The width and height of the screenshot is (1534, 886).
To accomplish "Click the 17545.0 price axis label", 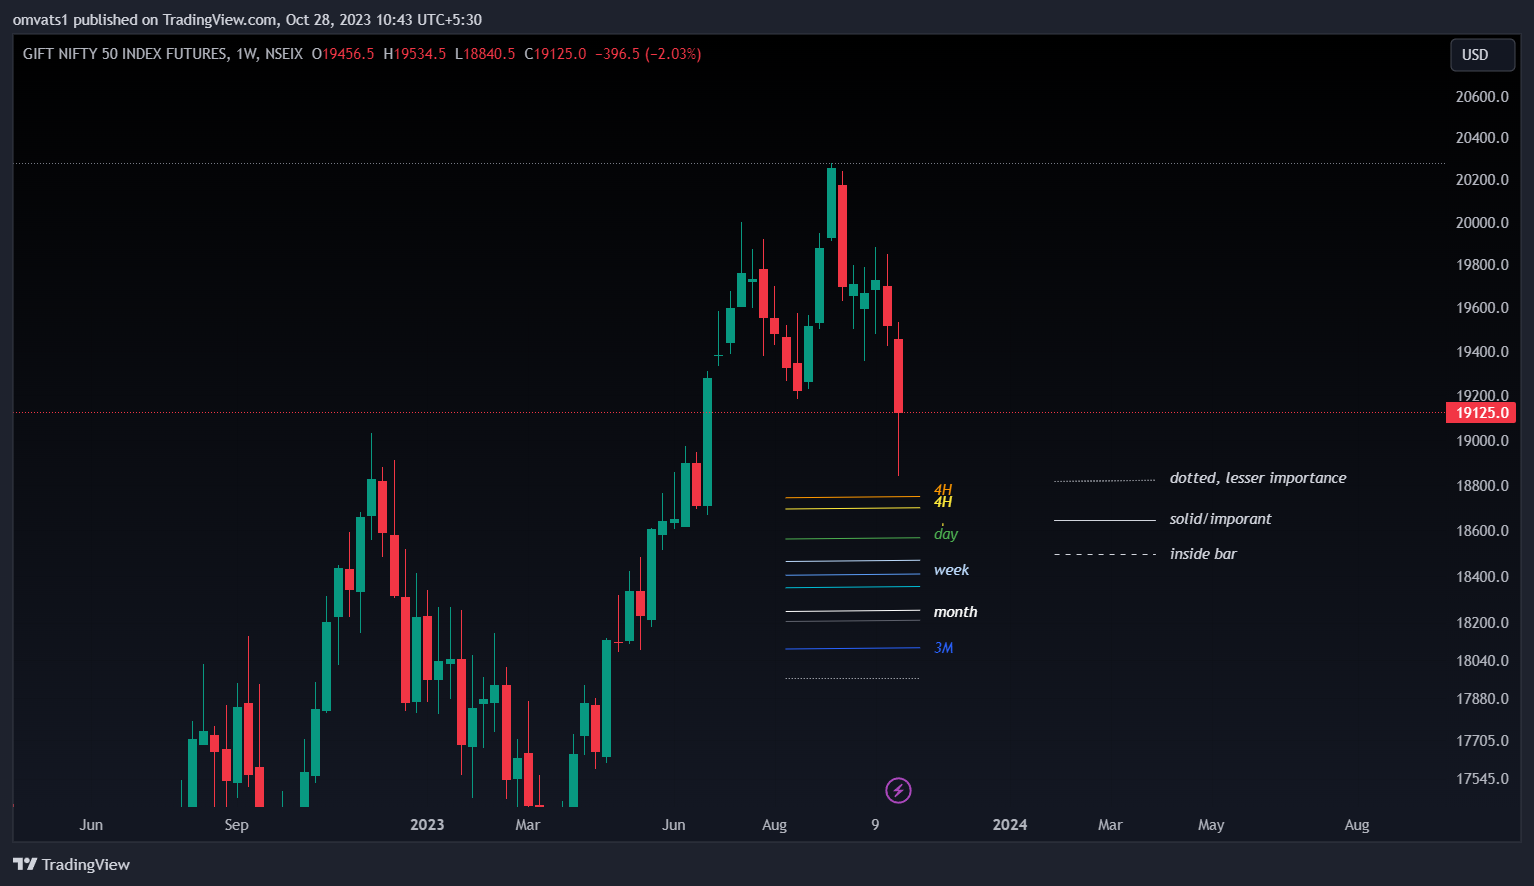I will tap(1482, 779).
